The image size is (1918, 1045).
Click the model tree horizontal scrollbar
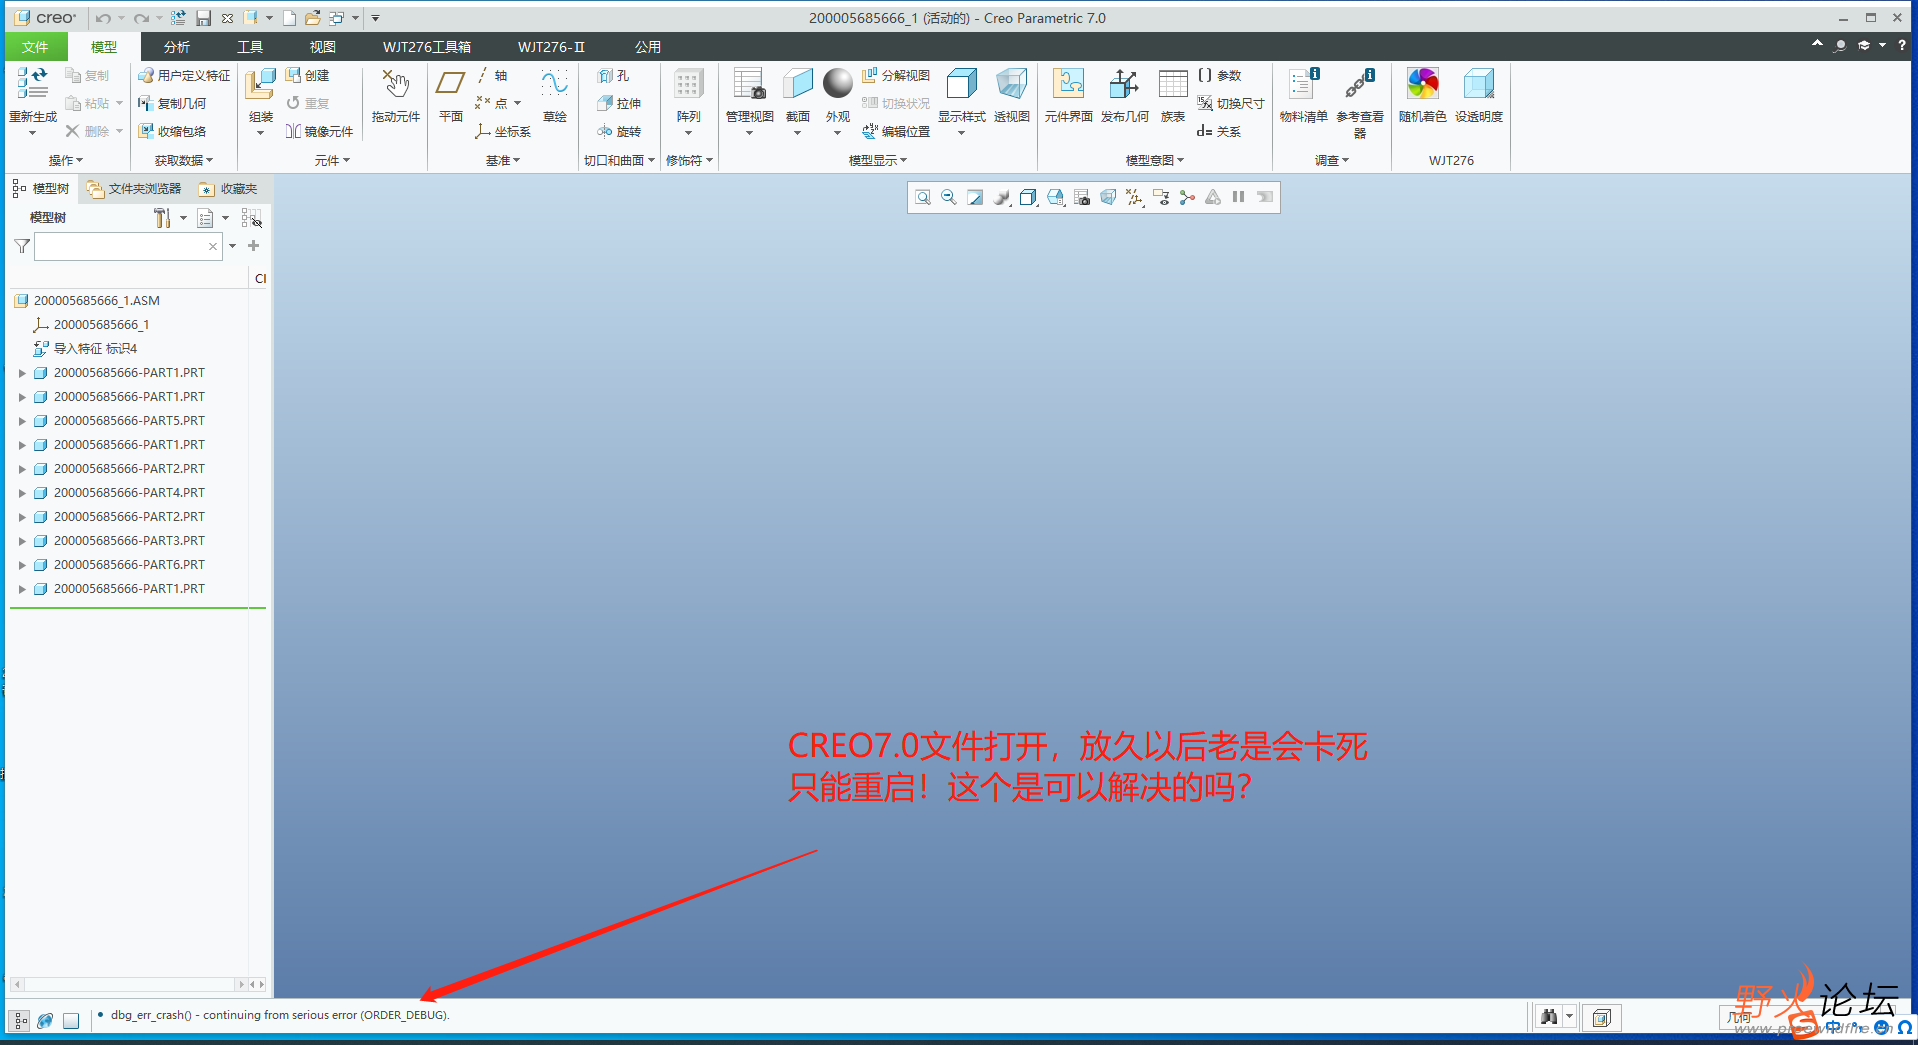128,984
